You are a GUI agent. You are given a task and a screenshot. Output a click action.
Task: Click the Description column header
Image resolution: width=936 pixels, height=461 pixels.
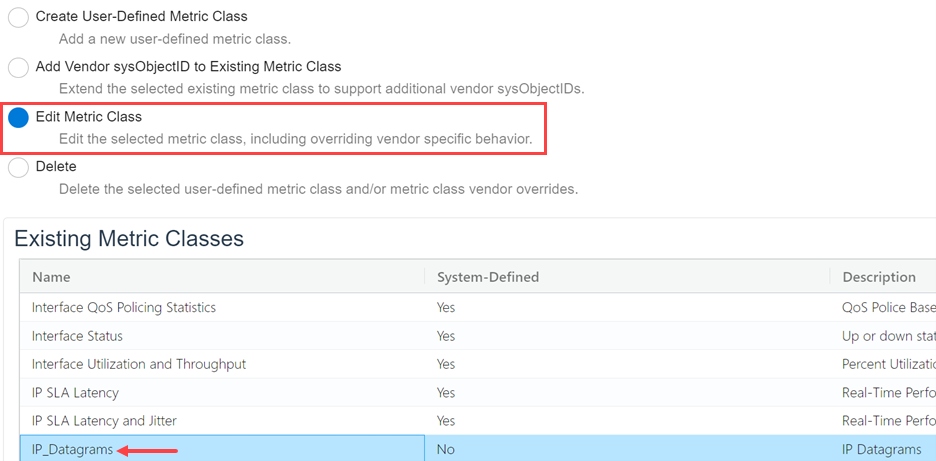[879, 277]
